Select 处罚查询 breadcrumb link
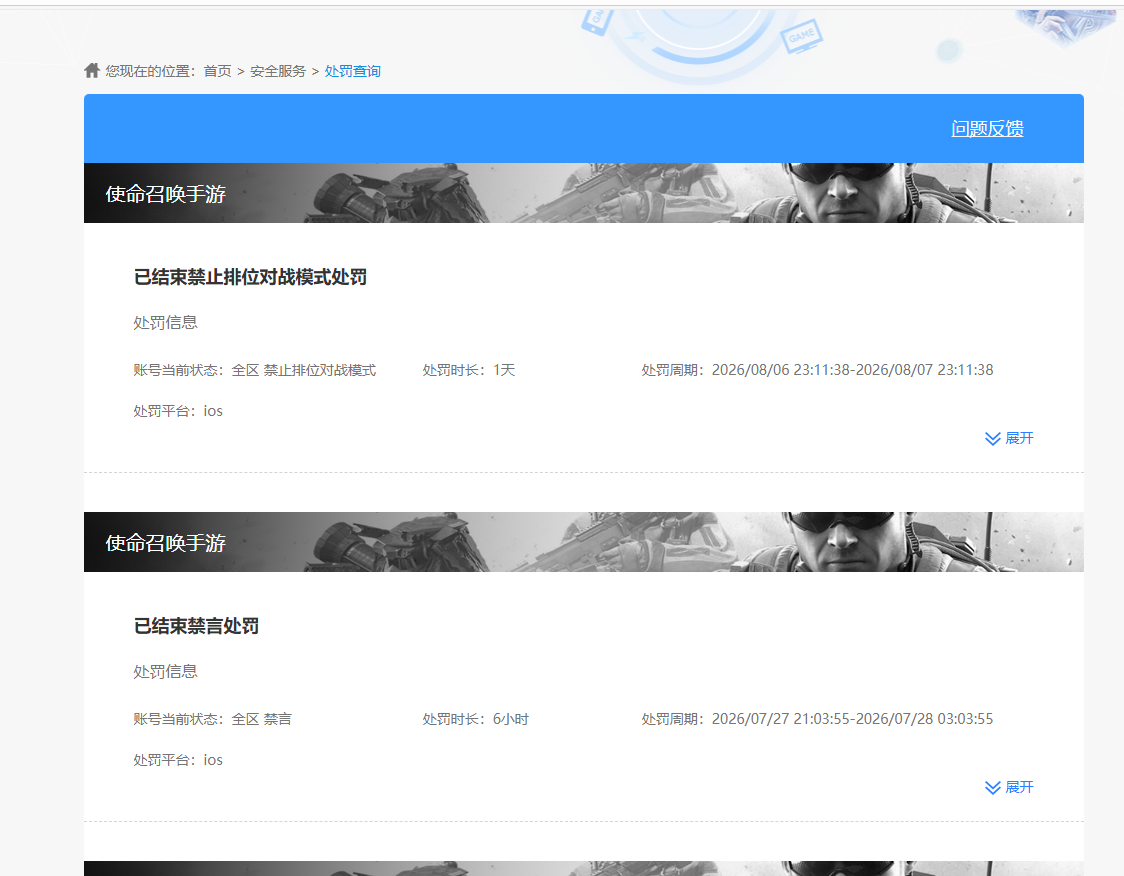 (x=353, y=71)
